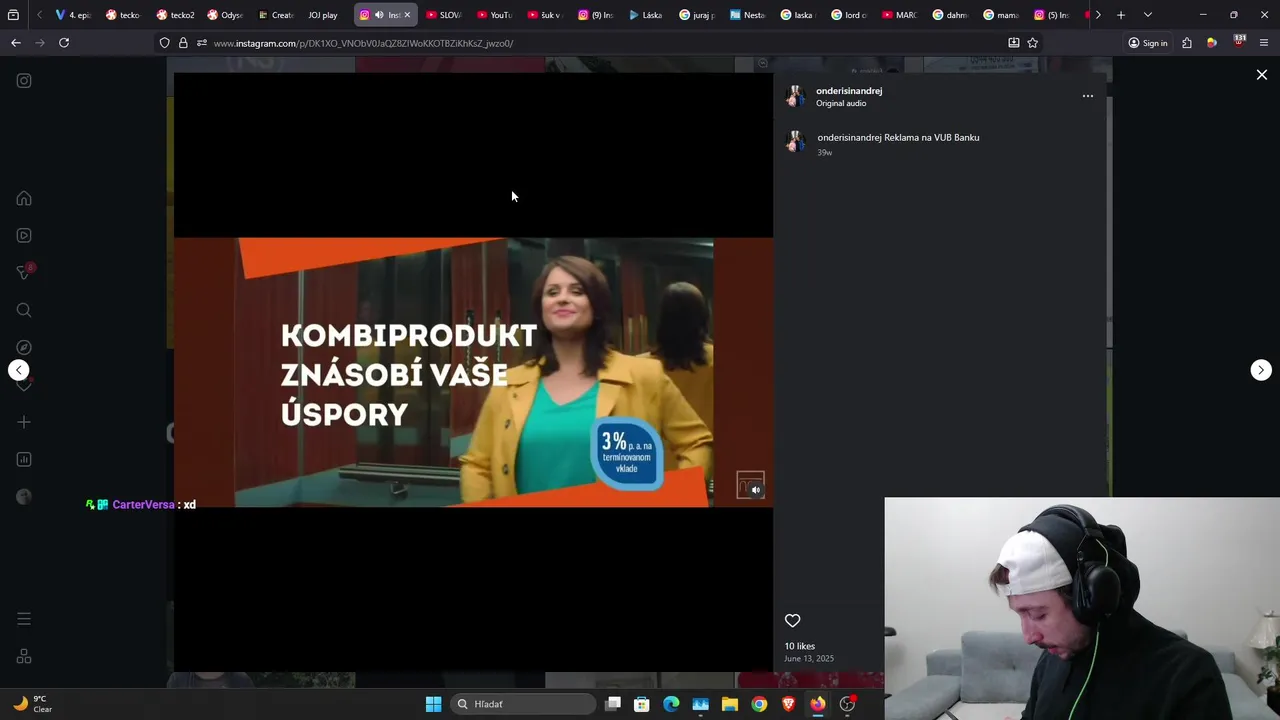Click the Create plus icon in the sidebar
This screenshot has width=1280, height=720.
coord(24,422)
